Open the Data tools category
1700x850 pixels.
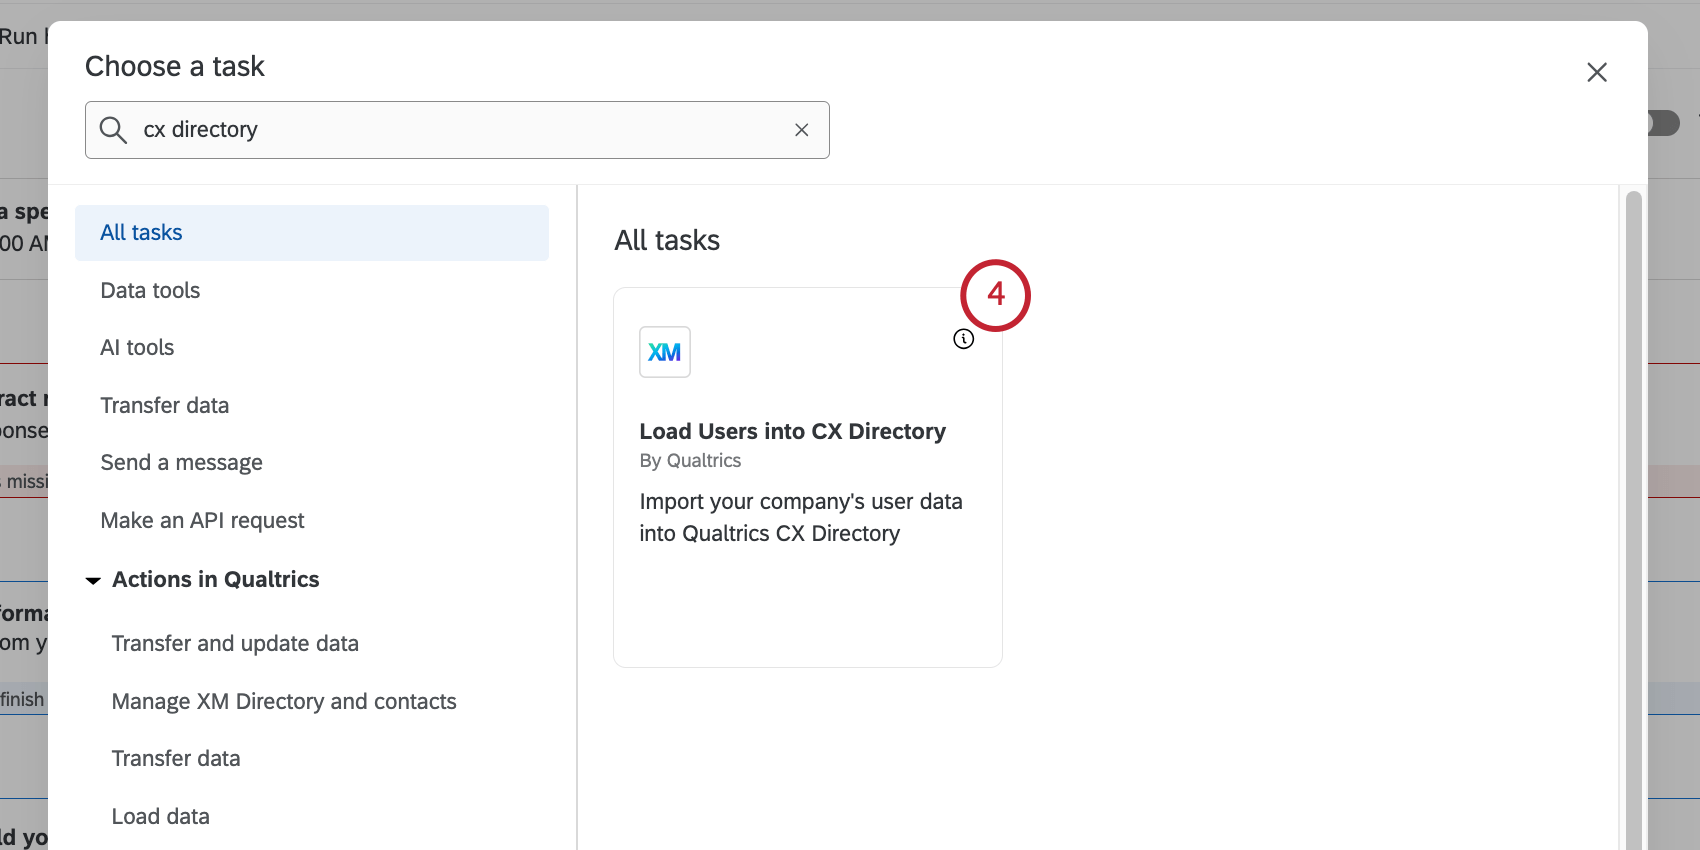click(x=150, y=291)
